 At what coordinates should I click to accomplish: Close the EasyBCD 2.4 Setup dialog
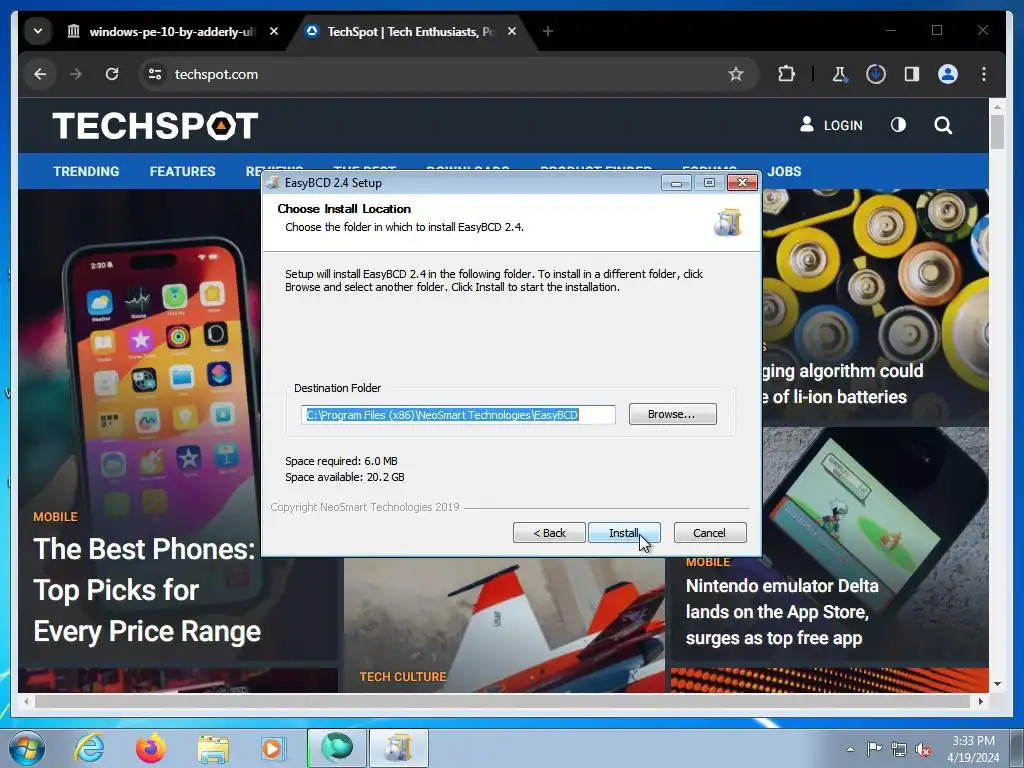tap(743, 183)
